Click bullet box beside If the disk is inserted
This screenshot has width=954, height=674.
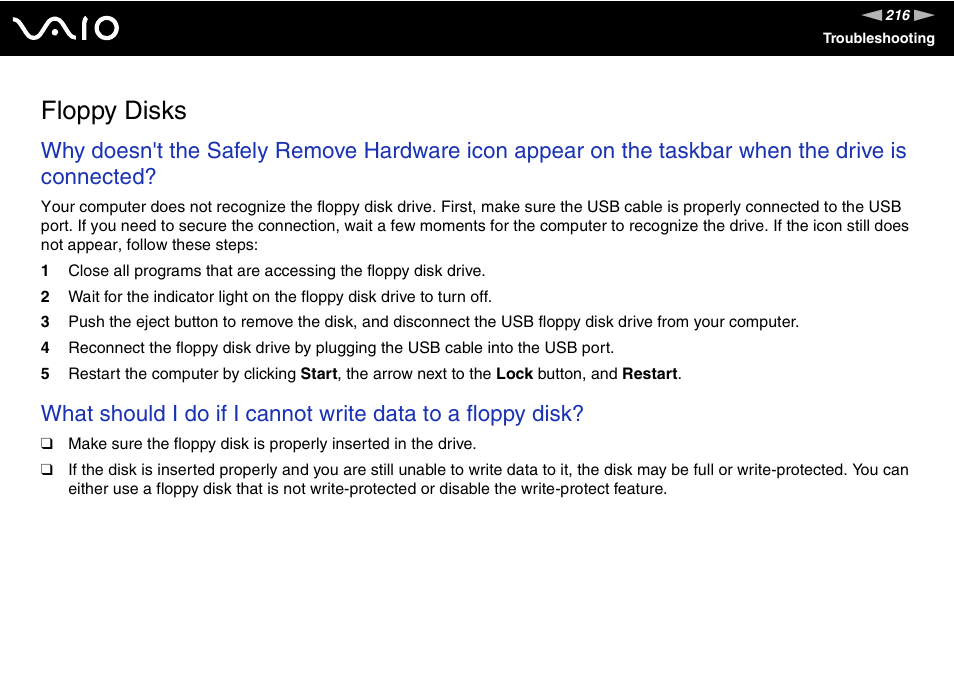[47, 470]
